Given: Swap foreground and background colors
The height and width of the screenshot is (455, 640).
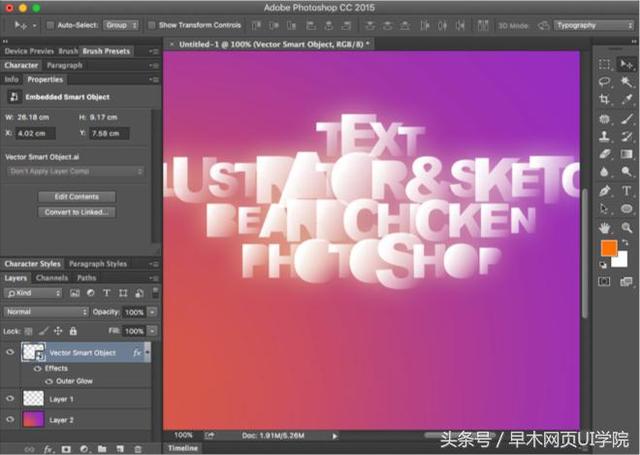Looking at the screenshot, I should pyautogui.click(x=625, y=243).
